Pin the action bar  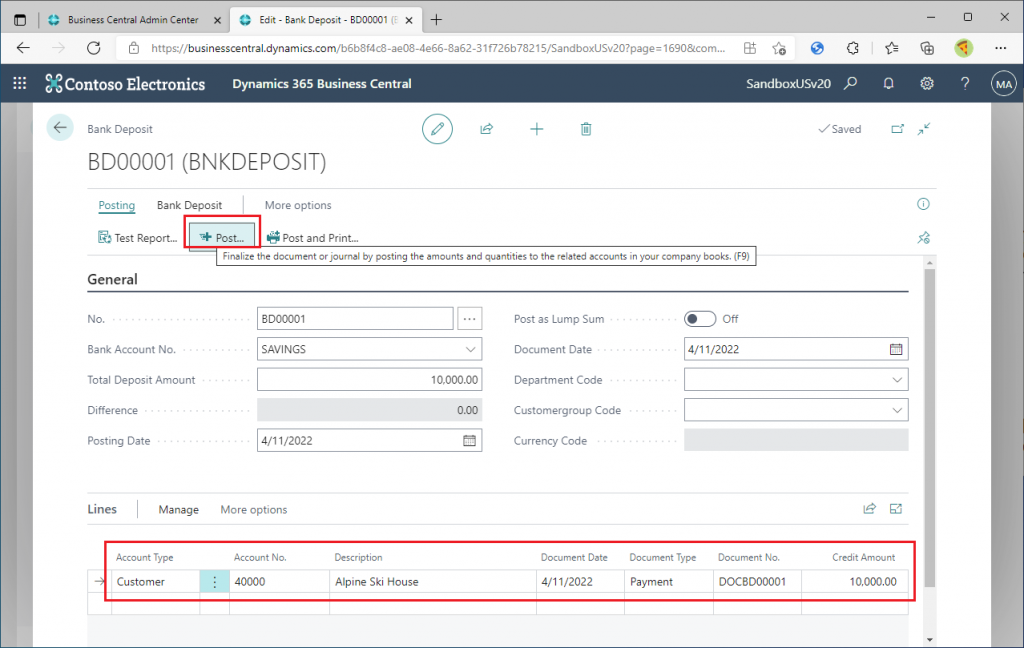click(923, 238)
